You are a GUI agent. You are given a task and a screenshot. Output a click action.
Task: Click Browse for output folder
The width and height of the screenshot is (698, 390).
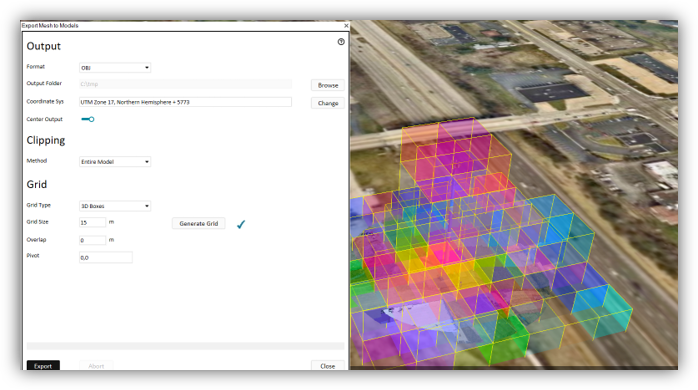point(328,85)
